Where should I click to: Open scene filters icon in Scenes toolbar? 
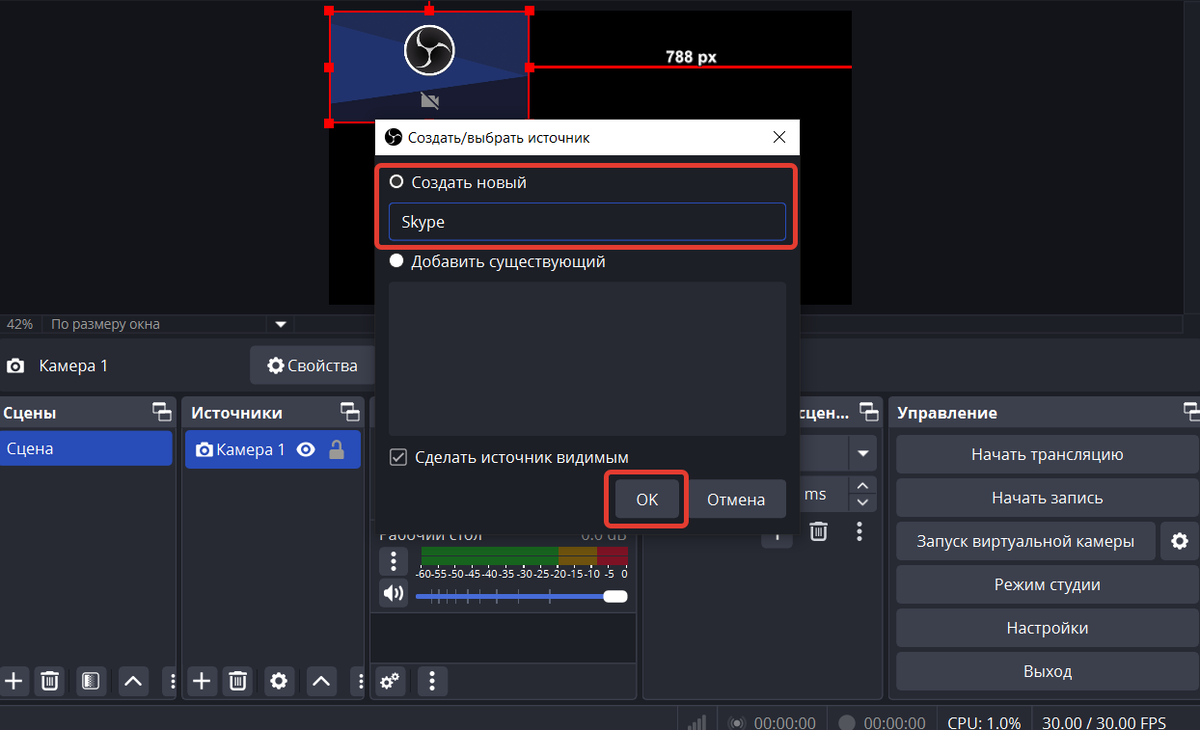coord(91,681)
